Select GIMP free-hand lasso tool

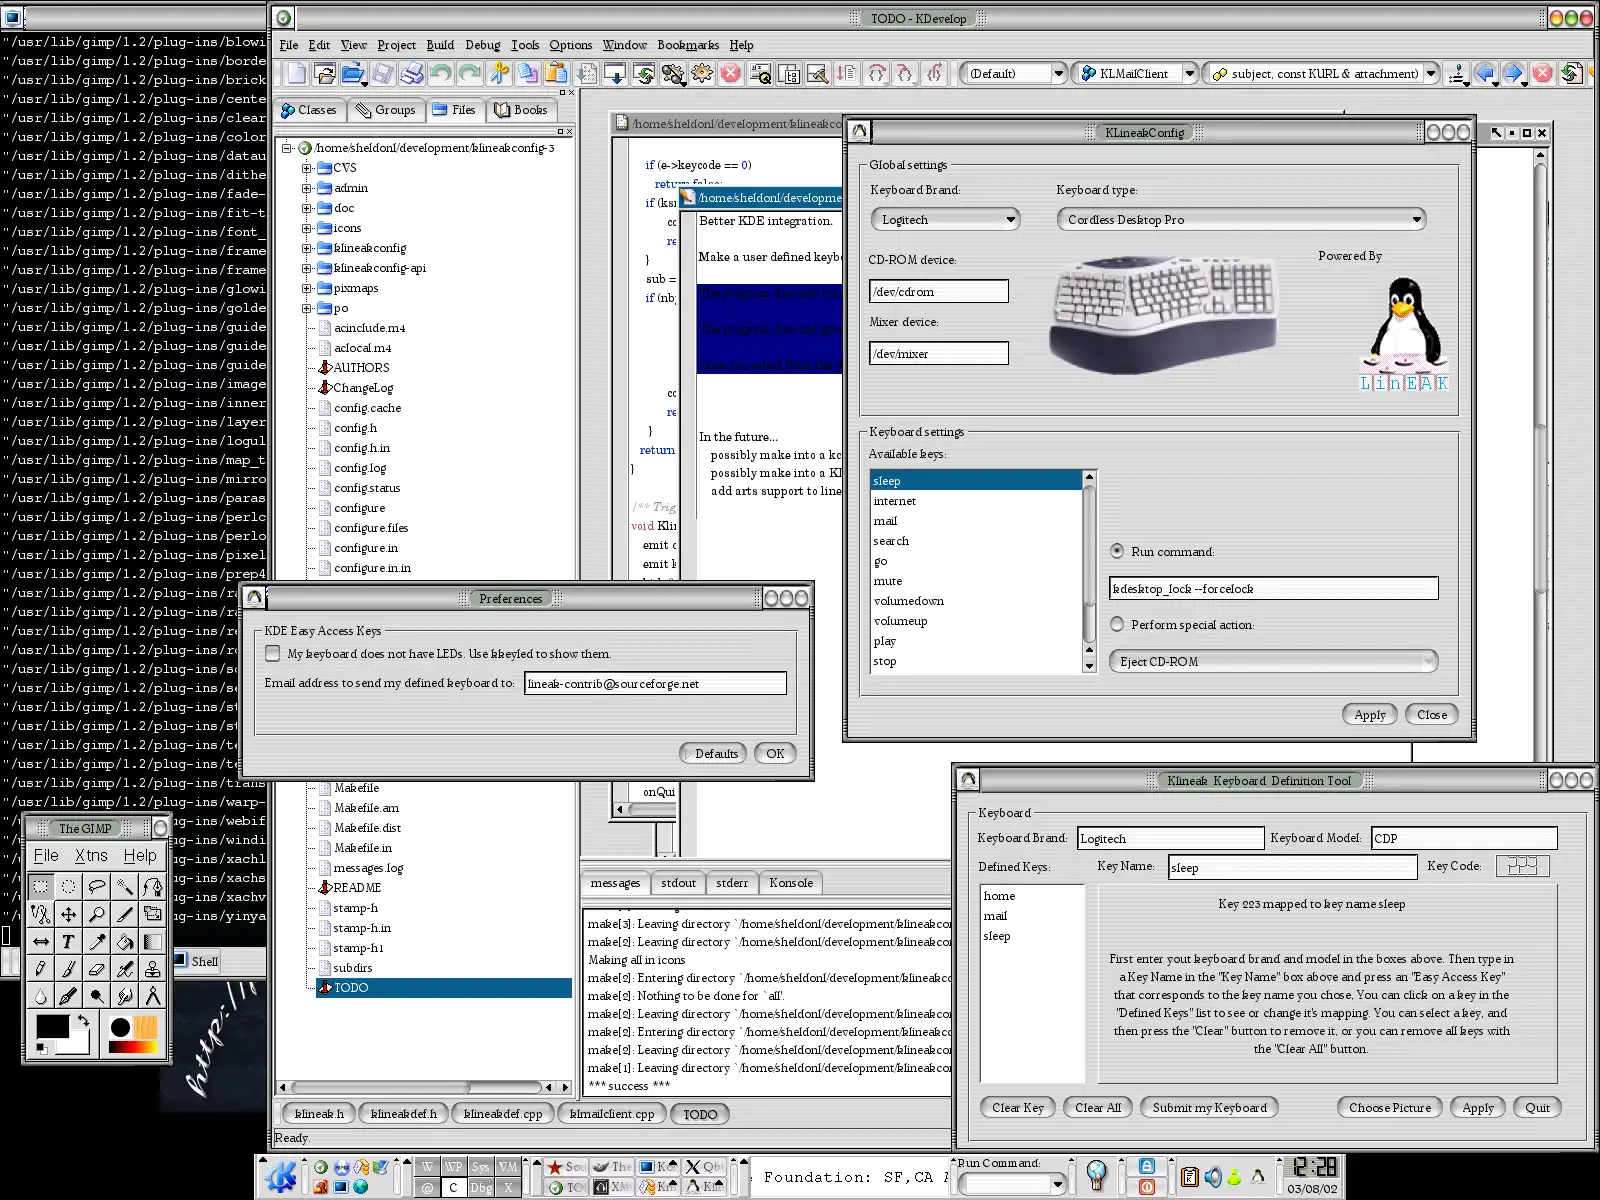click(x=96, y=886)
